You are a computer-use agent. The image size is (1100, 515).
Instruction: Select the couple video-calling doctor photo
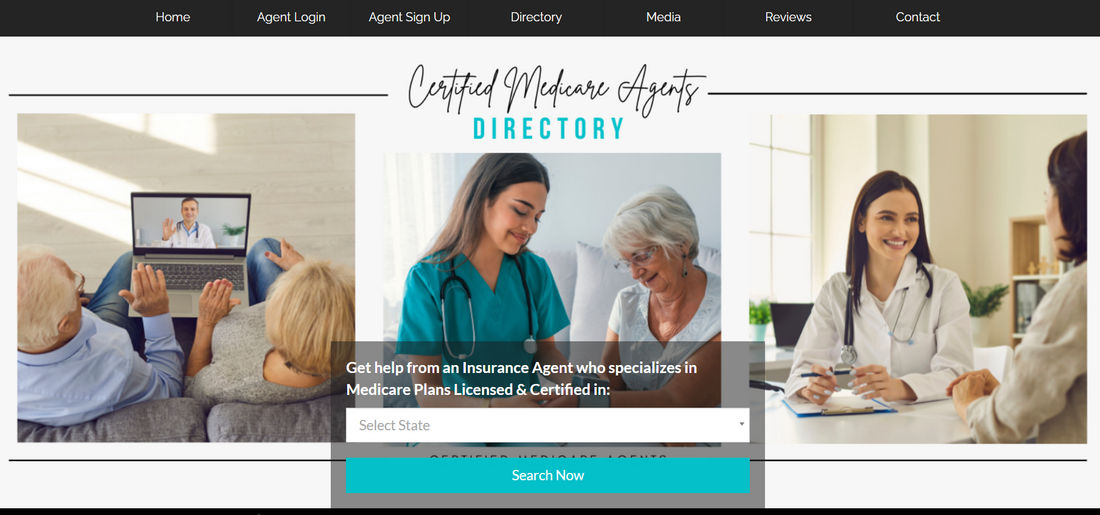(x=186, y=278)
